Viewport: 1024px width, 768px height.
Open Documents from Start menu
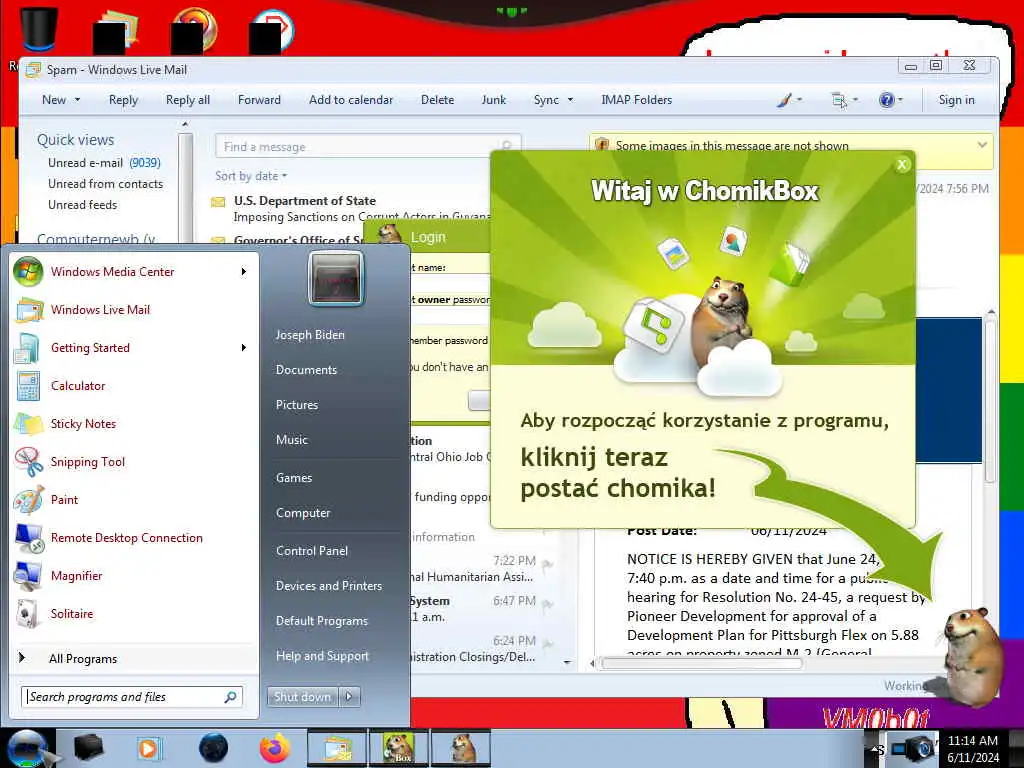point(306,370)
